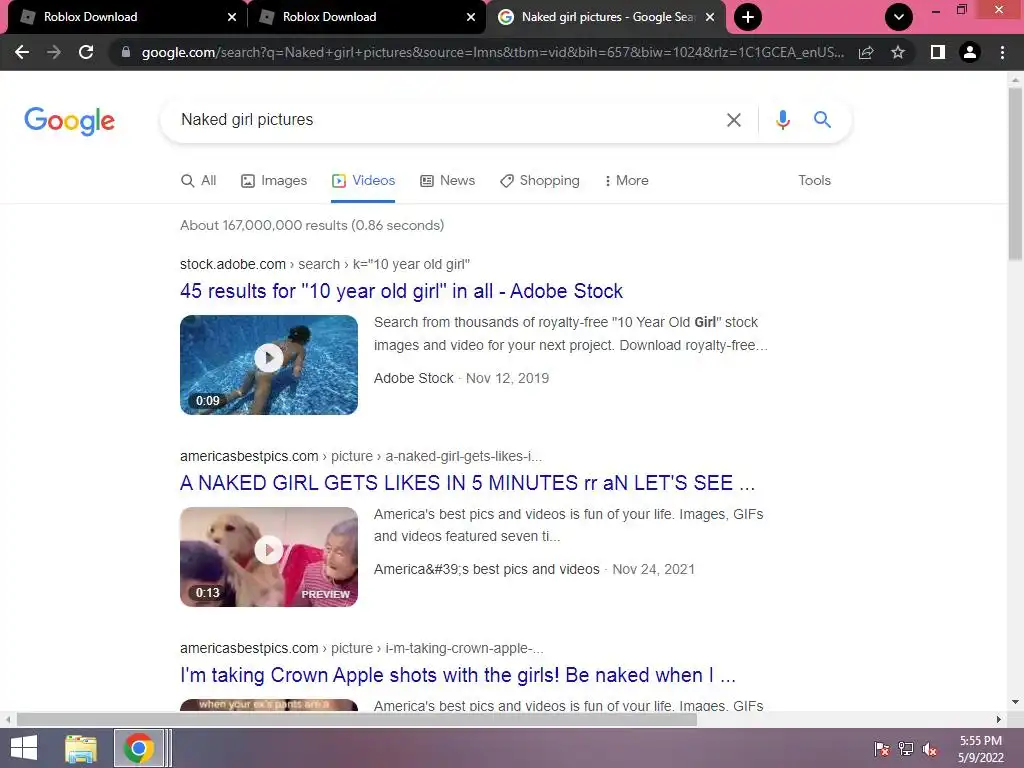Switch to the Shopping results tab
The height and width of the screenshot is (768, 1024).
click(x=539, y=180)
